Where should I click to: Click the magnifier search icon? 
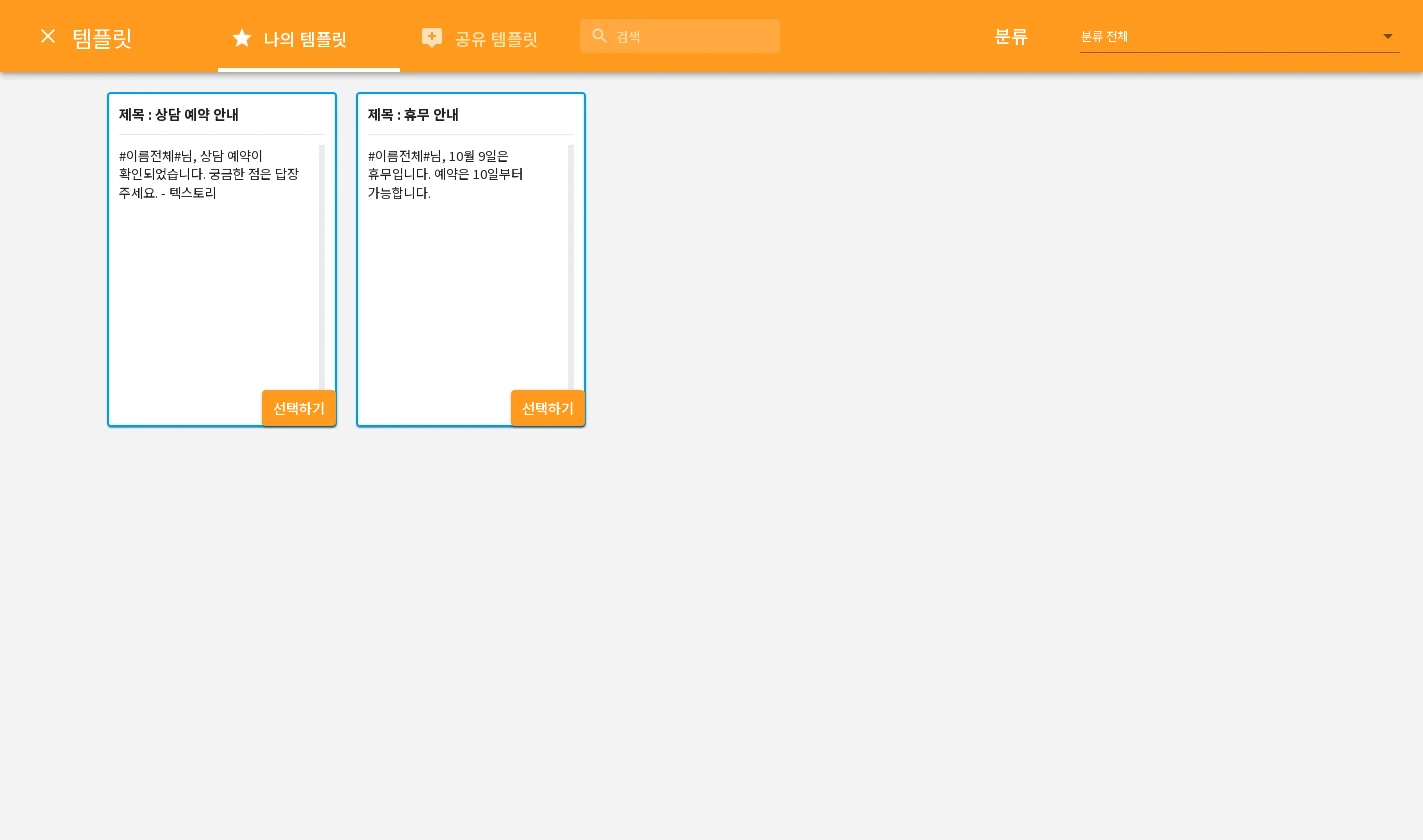600,36
